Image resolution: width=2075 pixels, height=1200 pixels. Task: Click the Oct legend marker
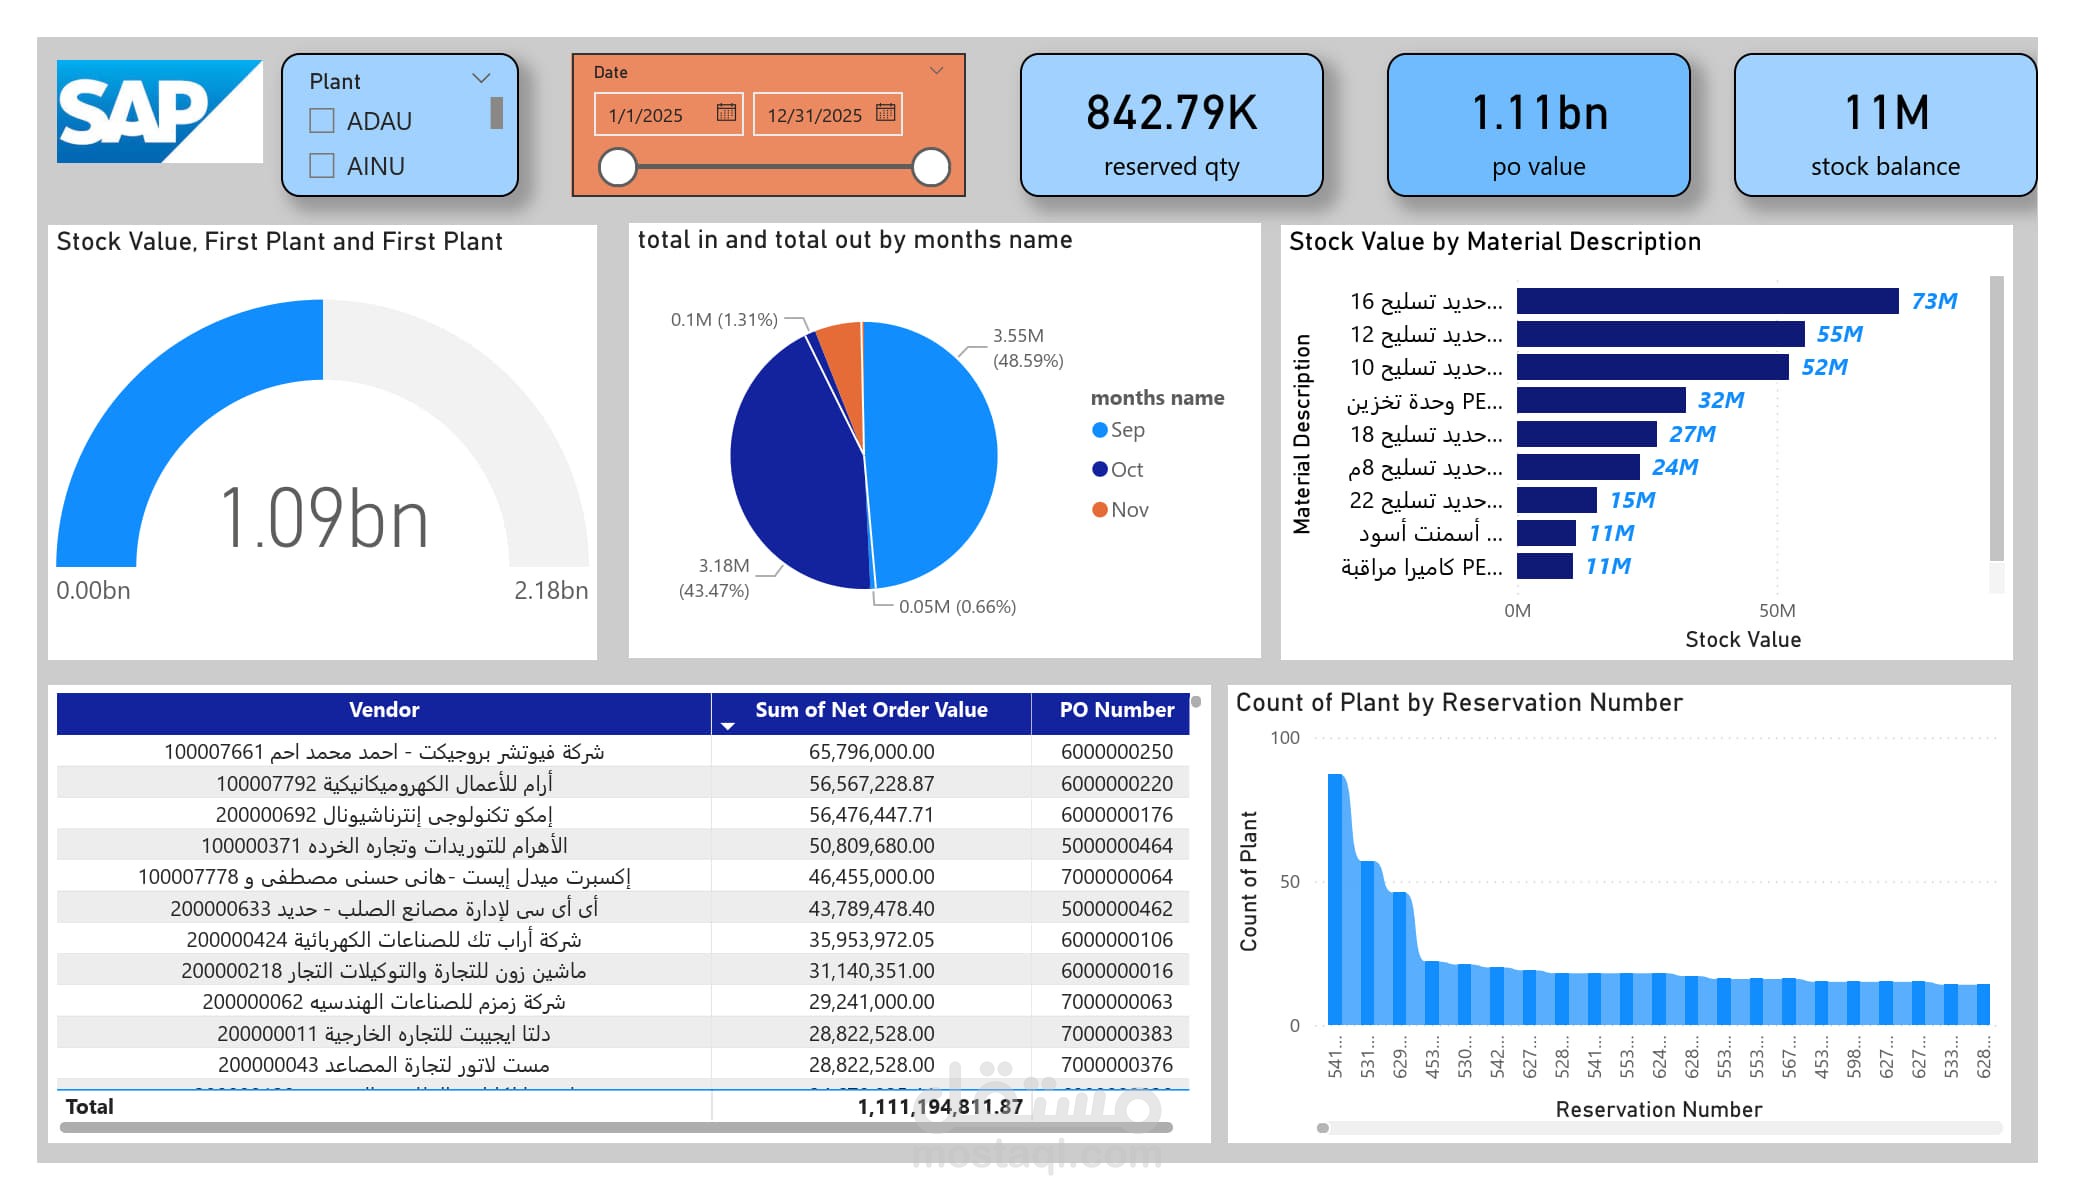pos(1100,470)
